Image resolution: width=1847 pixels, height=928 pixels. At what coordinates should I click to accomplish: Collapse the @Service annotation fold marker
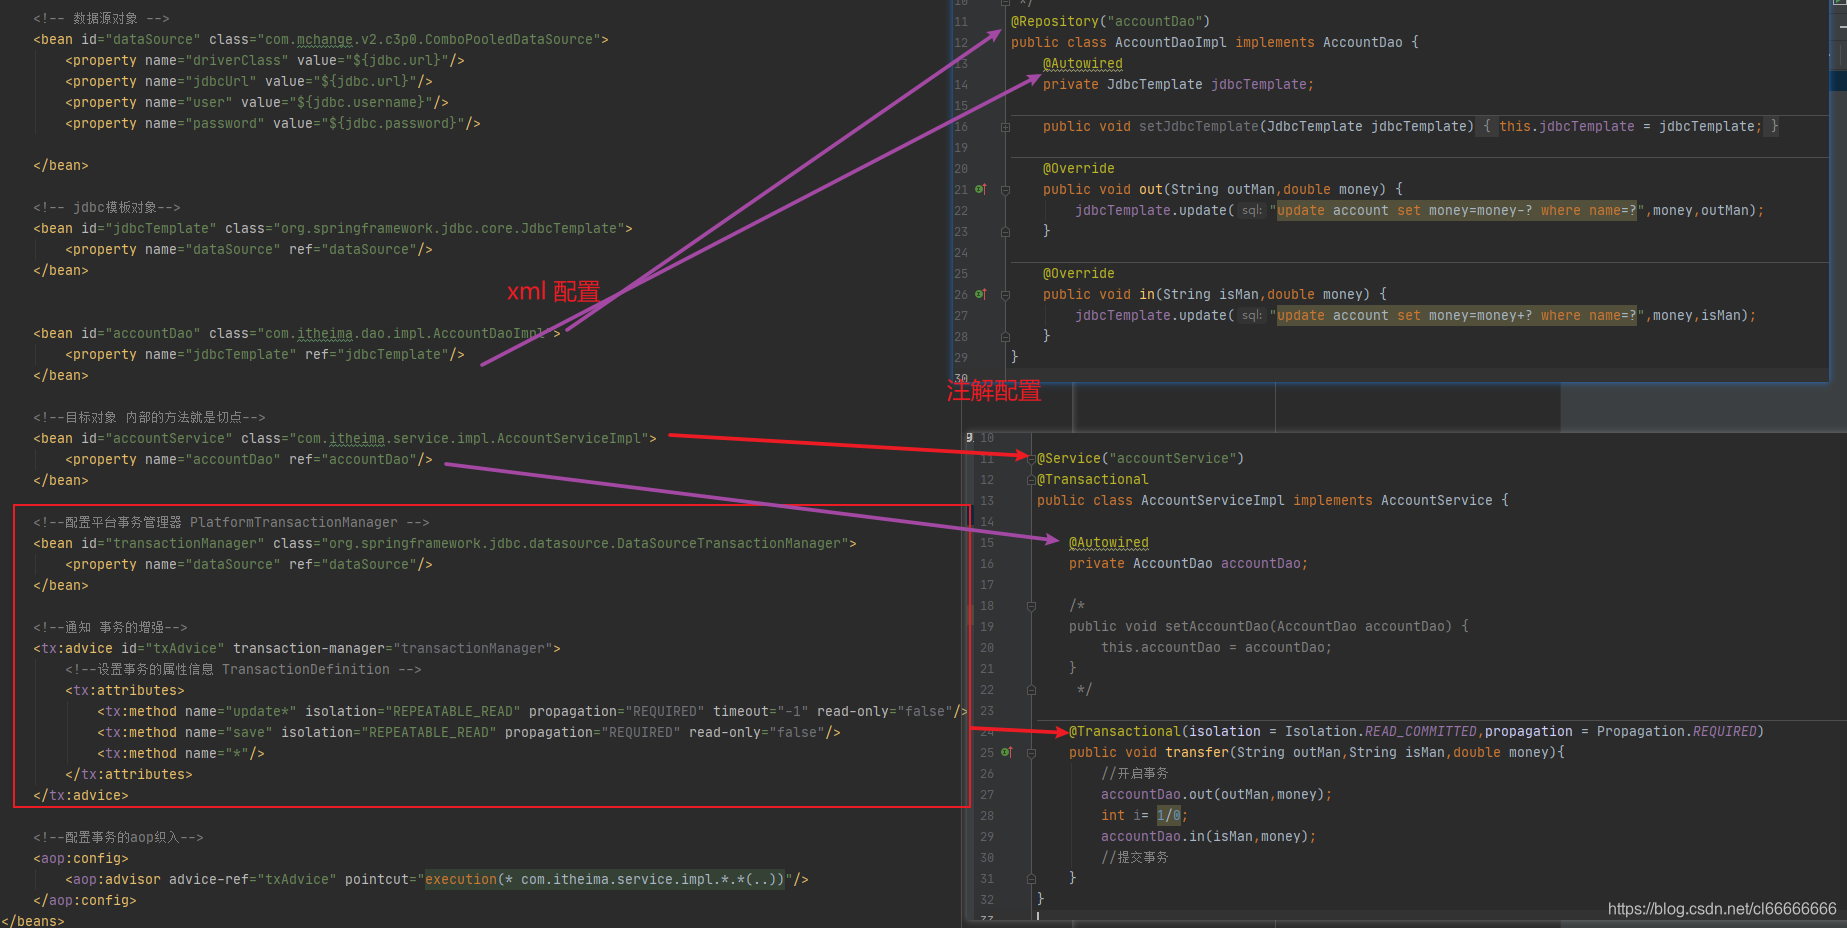1031,459
